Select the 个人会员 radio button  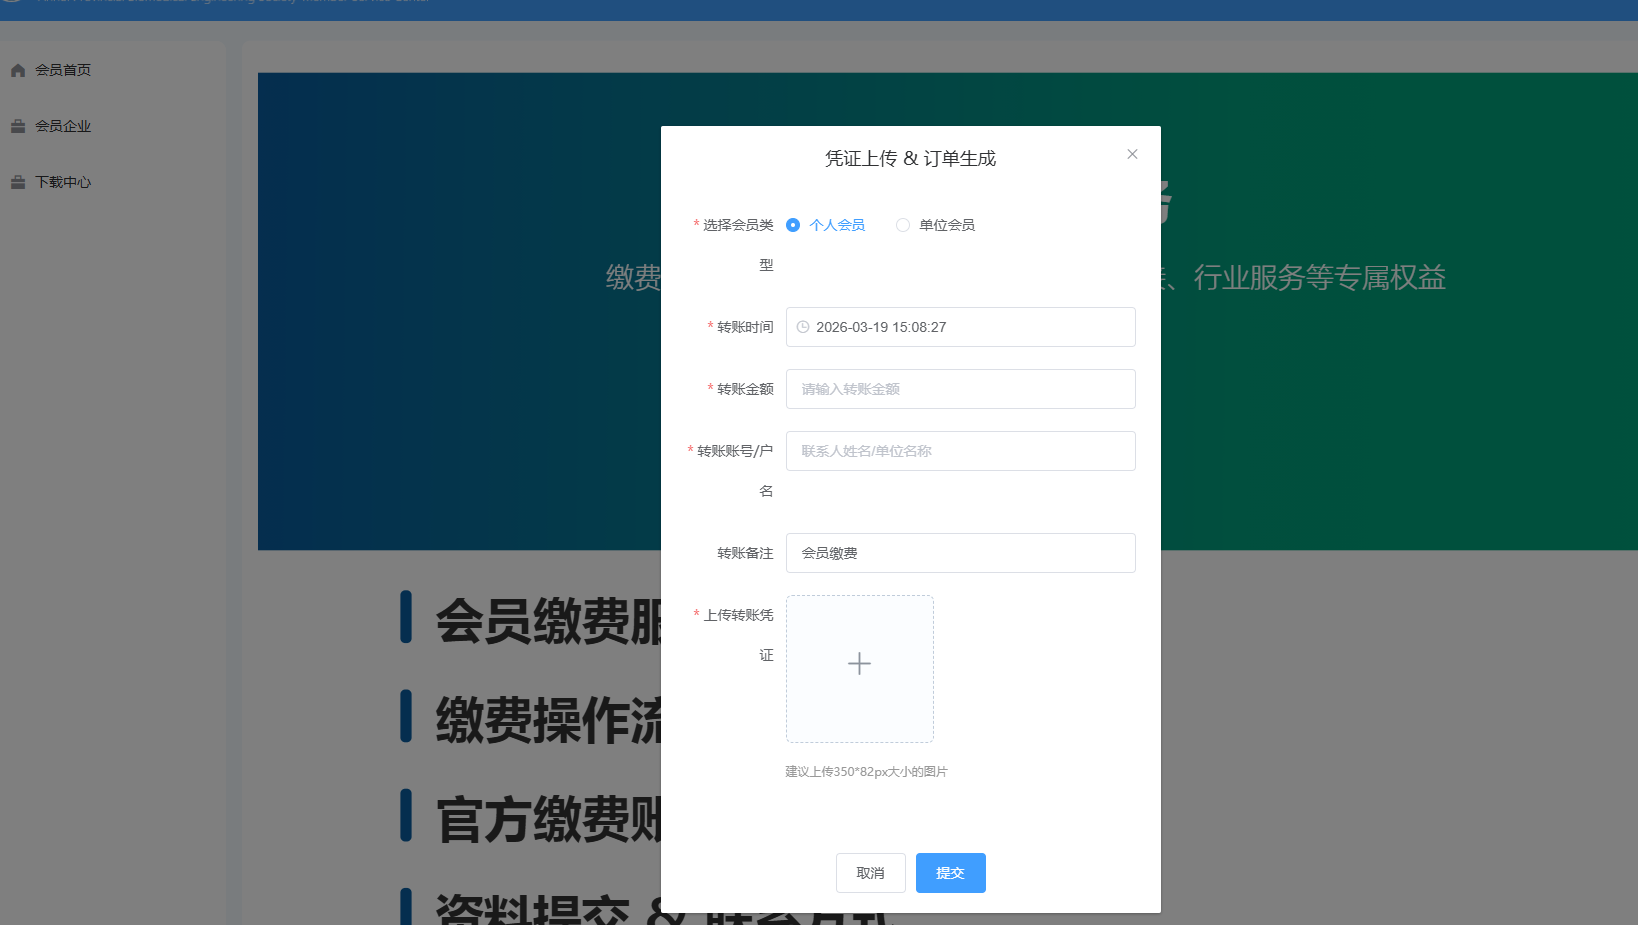point(793,225)
